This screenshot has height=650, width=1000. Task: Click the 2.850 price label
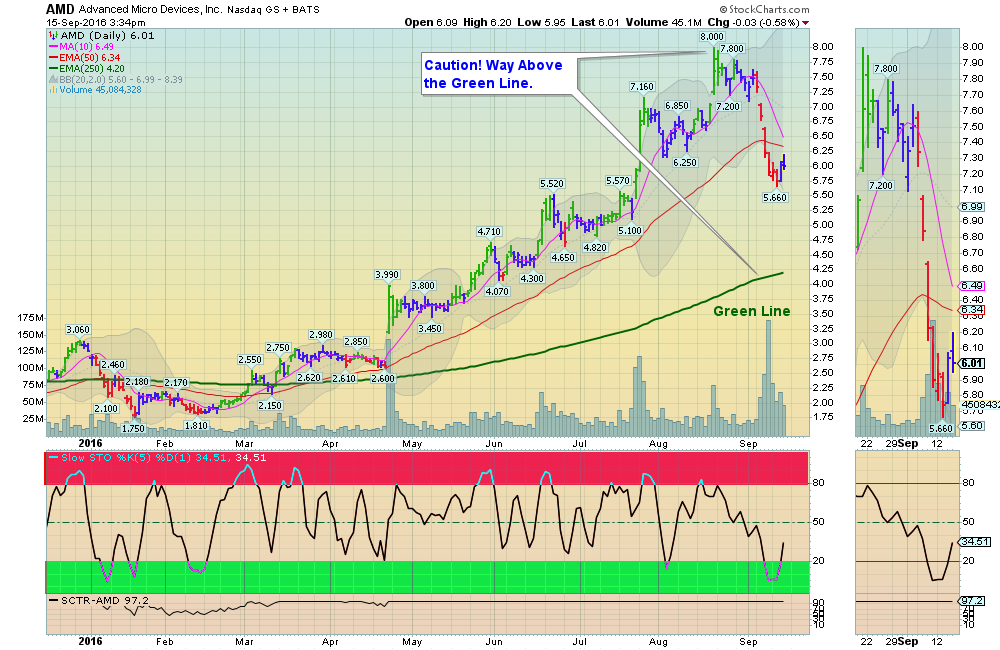click(x=356, y=342)
